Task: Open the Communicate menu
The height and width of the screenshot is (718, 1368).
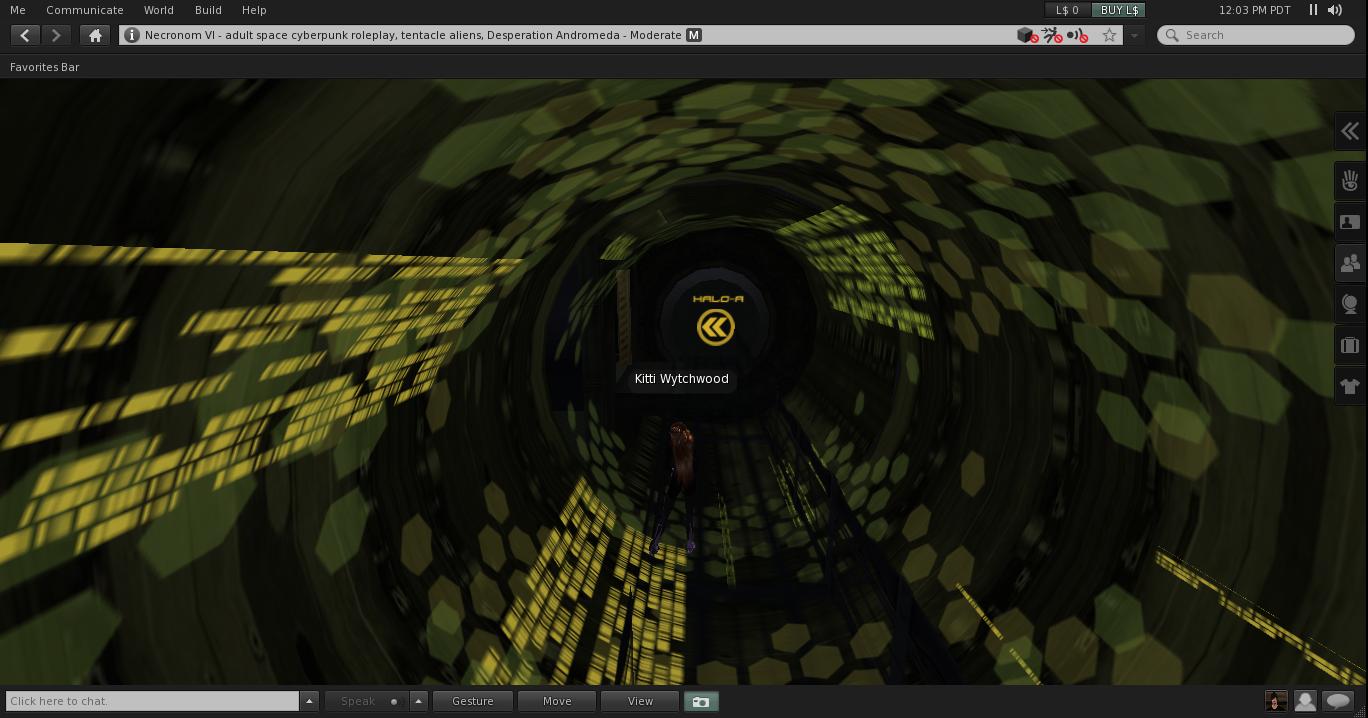Action: point(85,10)
